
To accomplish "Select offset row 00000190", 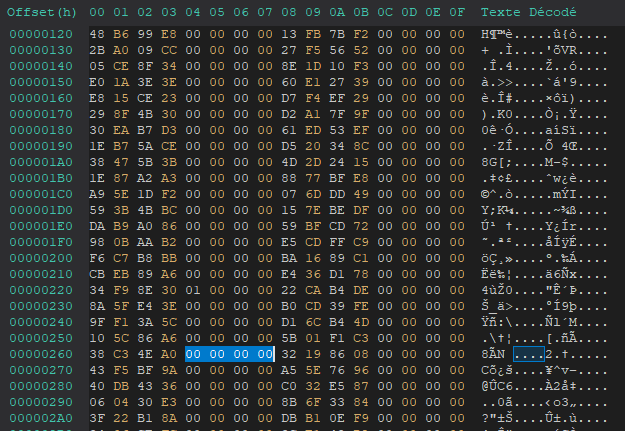I will (x=41, y=146).
